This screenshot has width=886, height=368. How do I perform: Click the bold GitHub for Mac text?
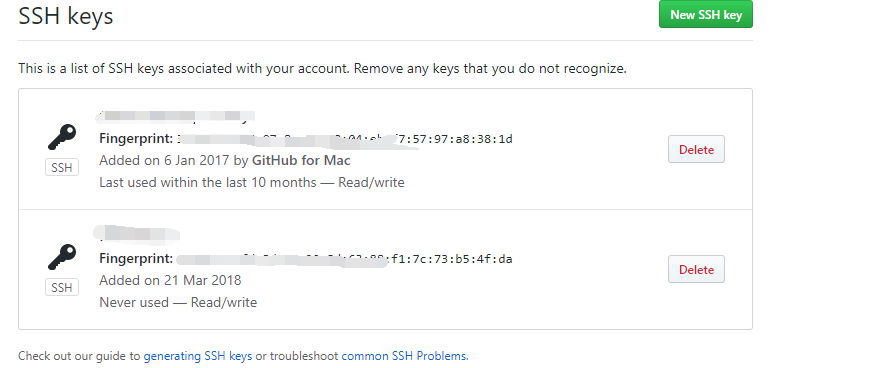pyautogui.click(x=301, y=161)
